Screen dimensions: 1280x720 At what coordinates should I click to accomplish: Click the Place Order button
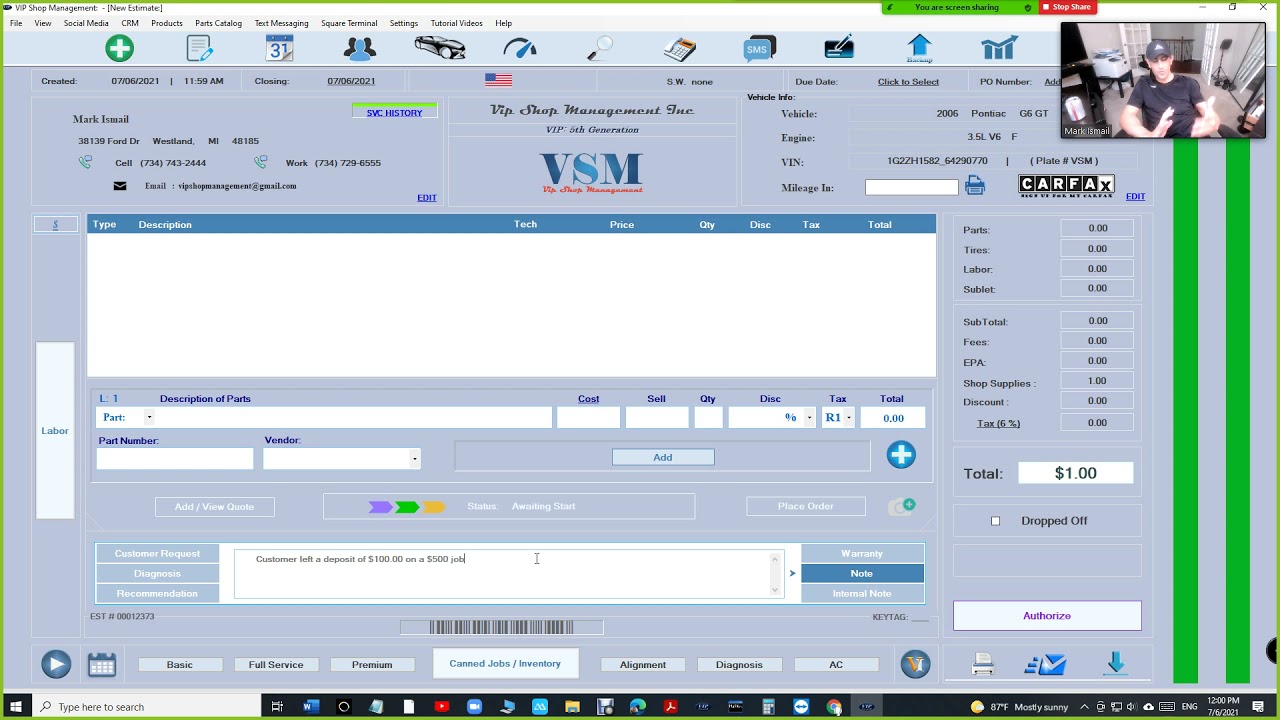(x=805, y=506)
